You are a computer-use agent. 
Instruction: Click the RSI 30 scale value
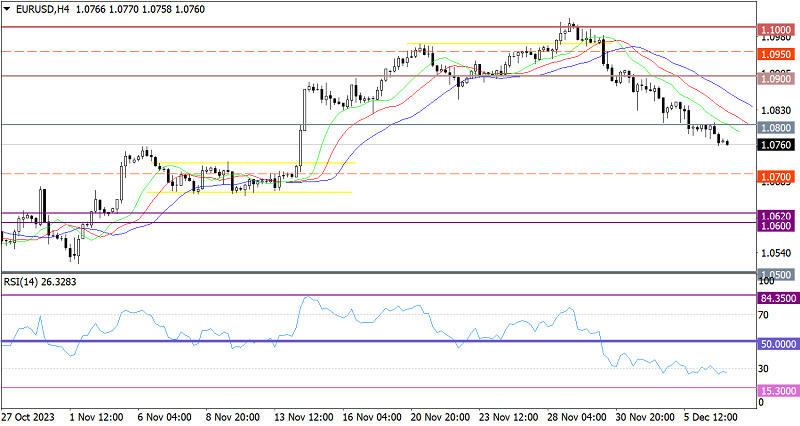click(764, 368)
